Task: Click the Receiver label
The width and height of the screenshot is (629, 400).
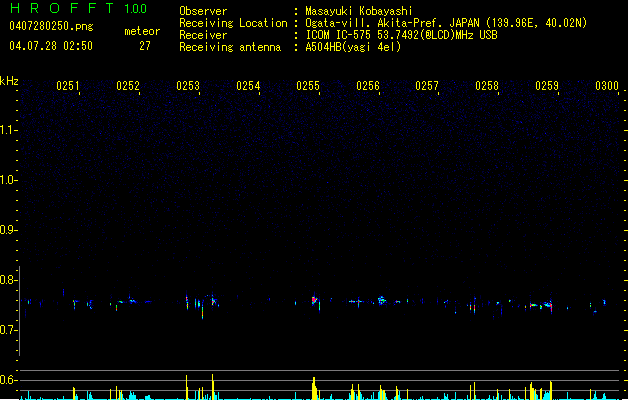Action: click(203, 35)
